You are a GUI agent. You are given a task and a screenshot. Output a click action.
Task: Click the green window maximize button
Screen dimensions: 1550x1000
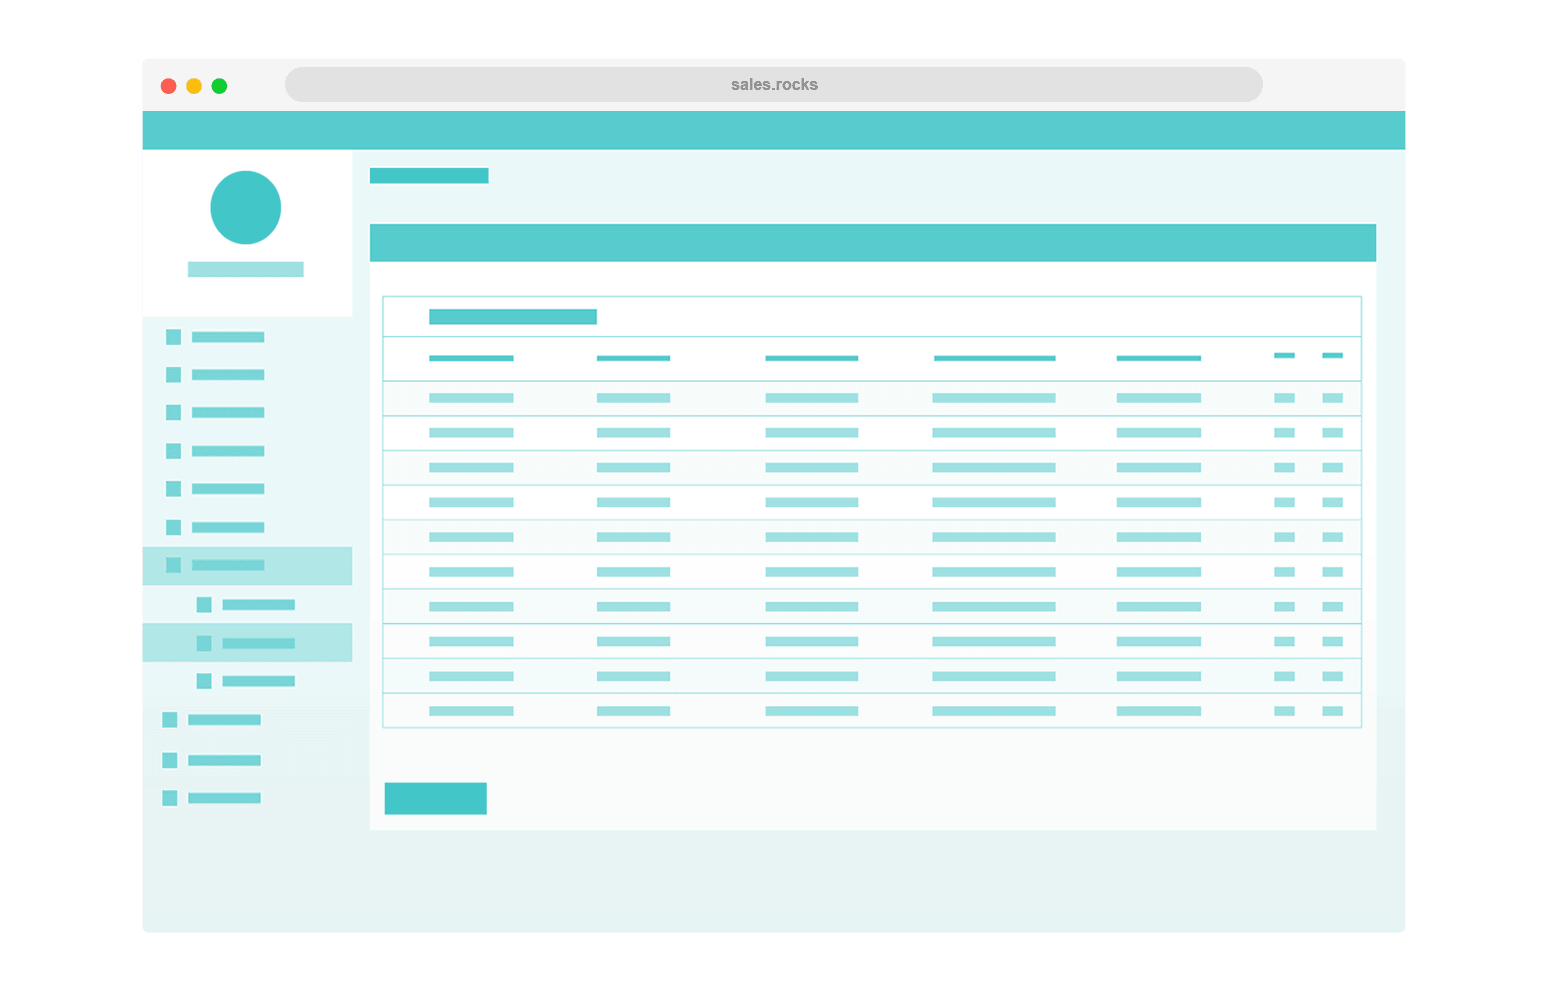pyautogui.click(x=219, y=86)
